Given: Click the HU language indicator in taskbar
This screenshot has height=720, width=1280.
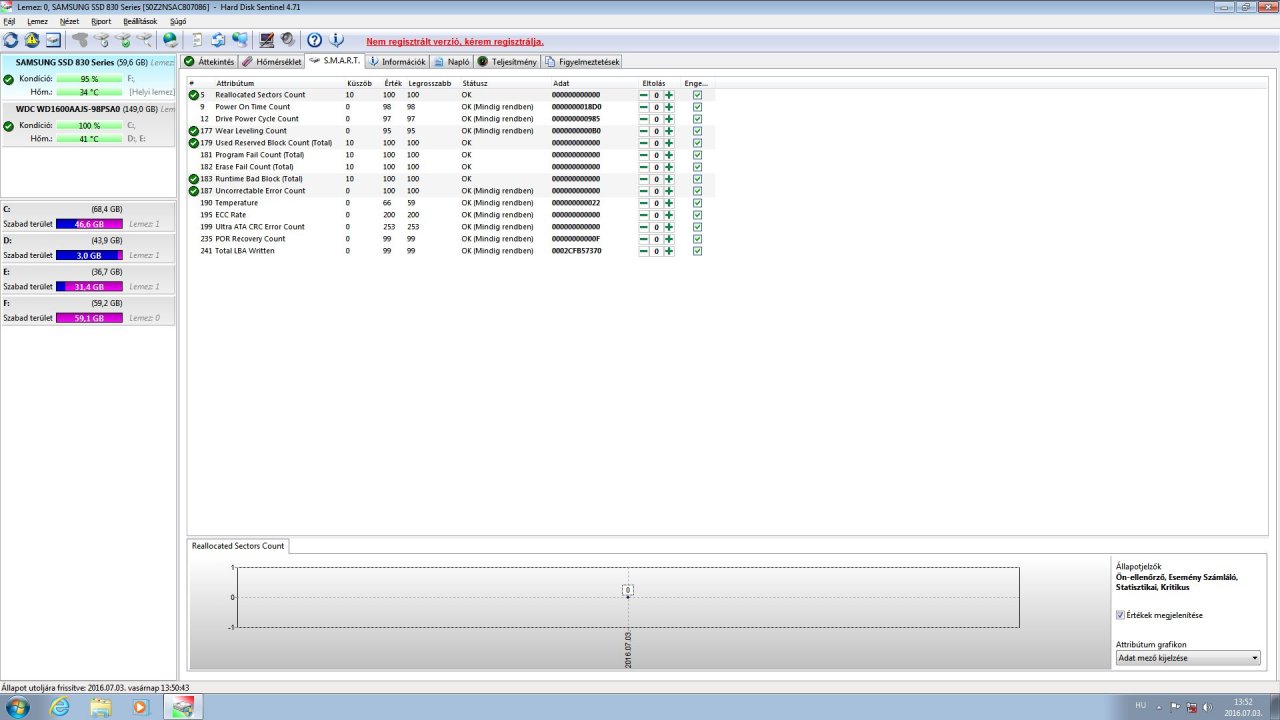Looking at the screenshot, I should click(1141, 705).
